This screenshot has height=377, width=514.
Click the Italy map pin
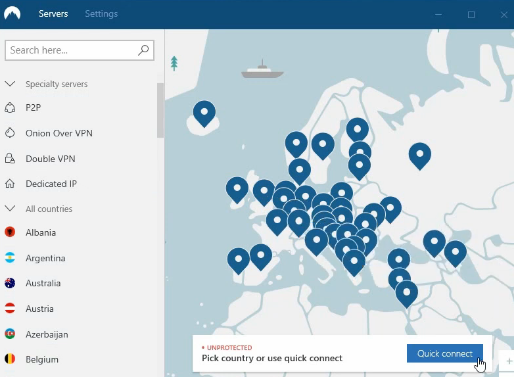tap(316, 241)
